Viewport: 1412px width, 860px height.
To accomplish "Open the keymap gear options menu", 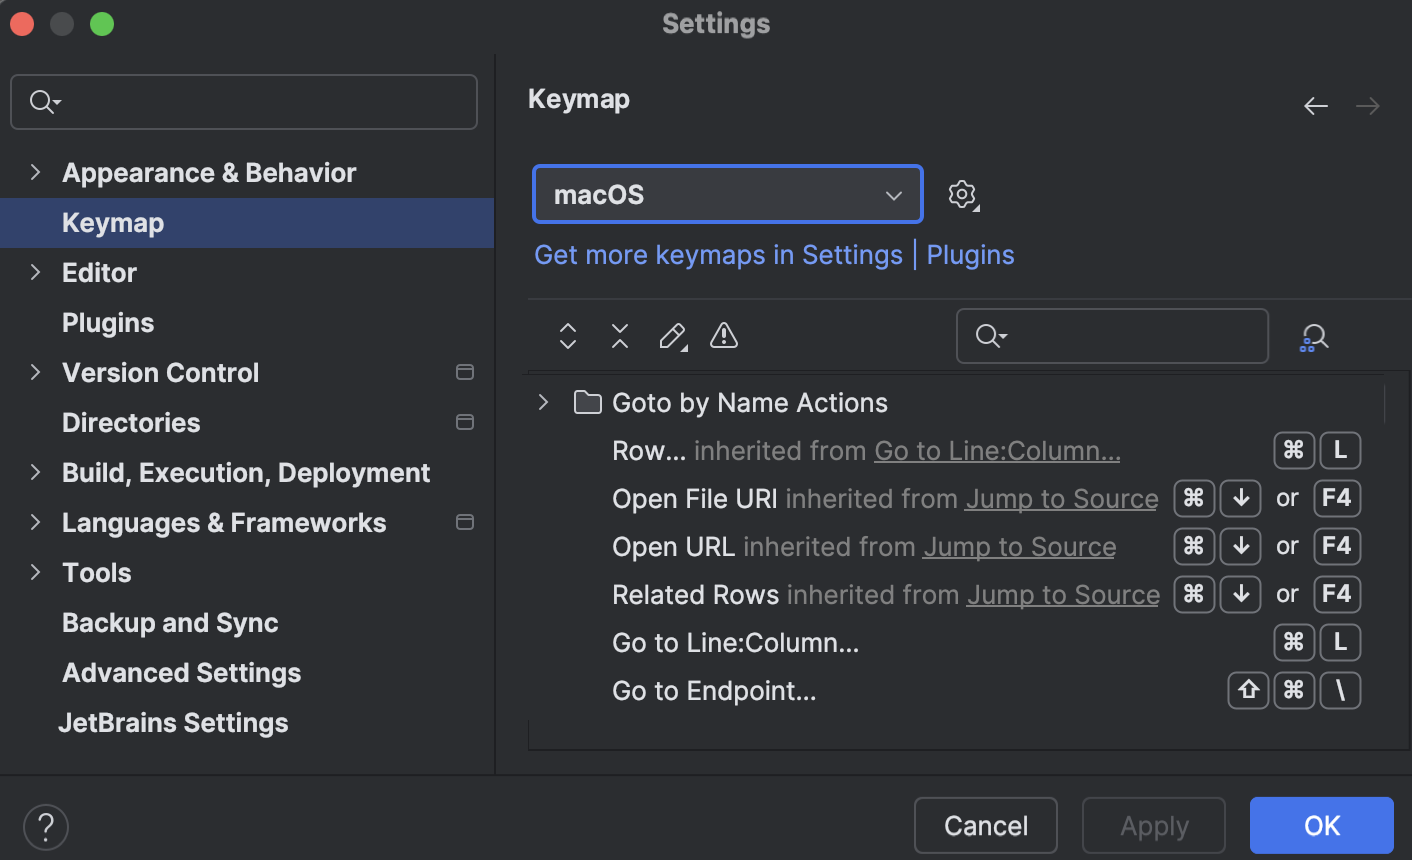I will (962, 194).
